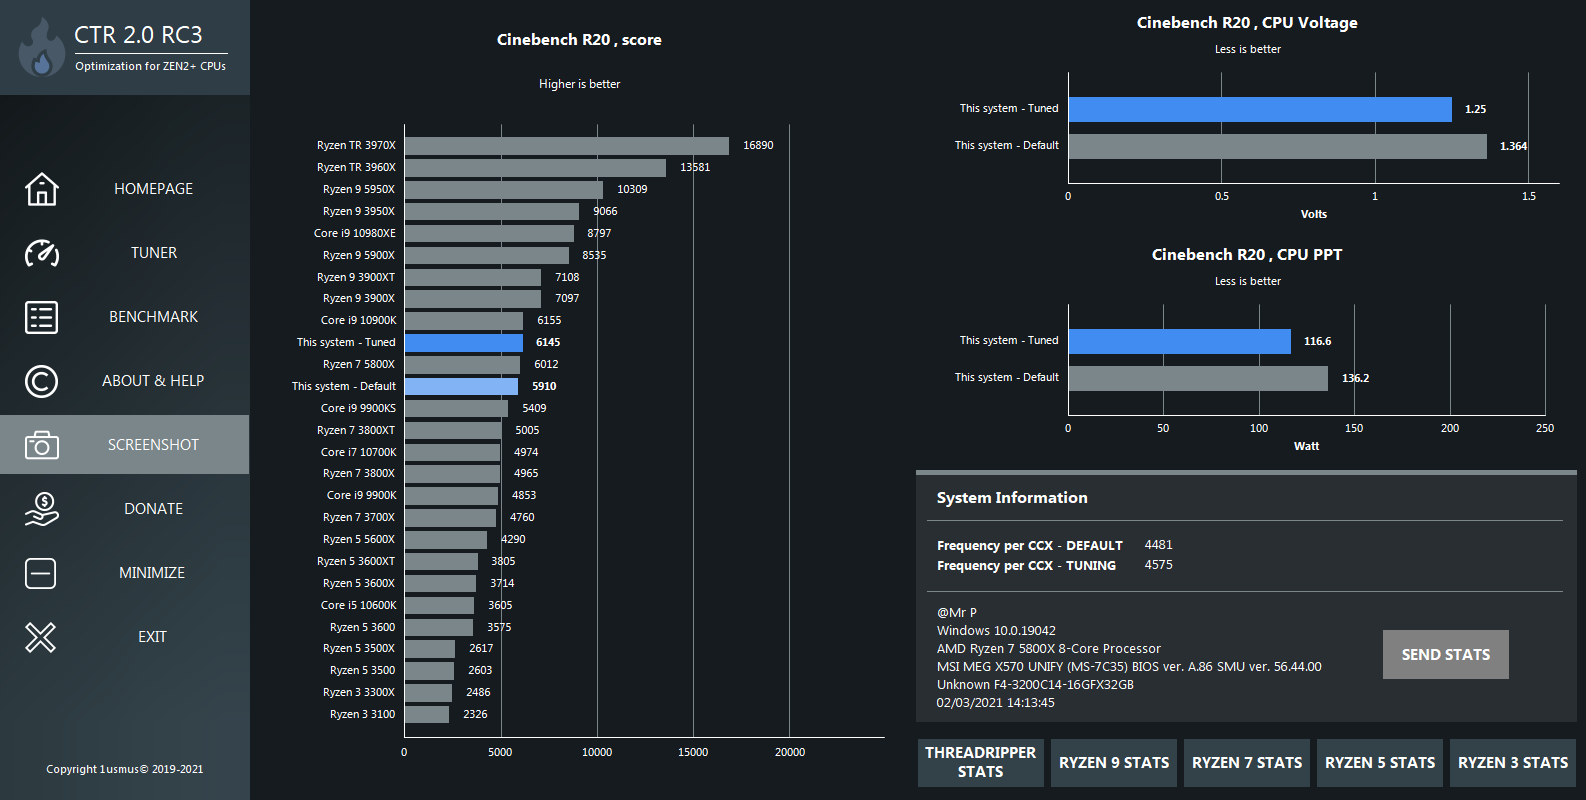Click the Cinebench R20, CPU PPT title
Image resolution: width=1586 pixels, height=800 pixels.
(1247, 255)
